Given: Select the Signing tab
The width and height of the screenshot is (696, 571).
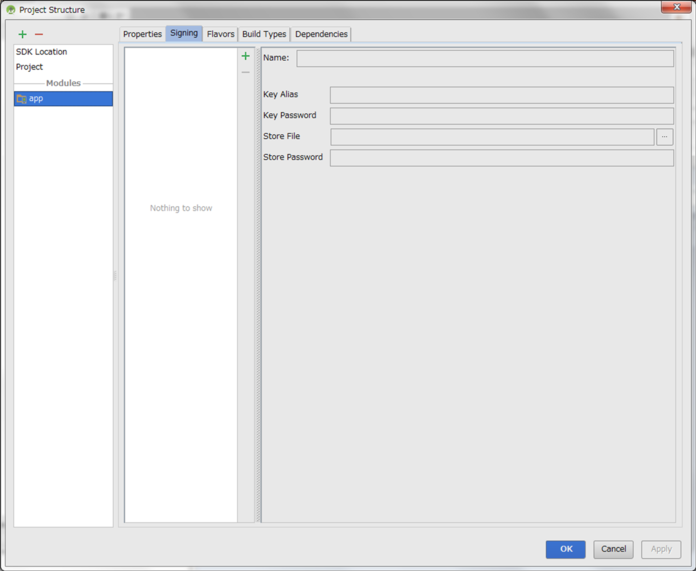Looking at the screenshot, I should click(x=184, y=34).
